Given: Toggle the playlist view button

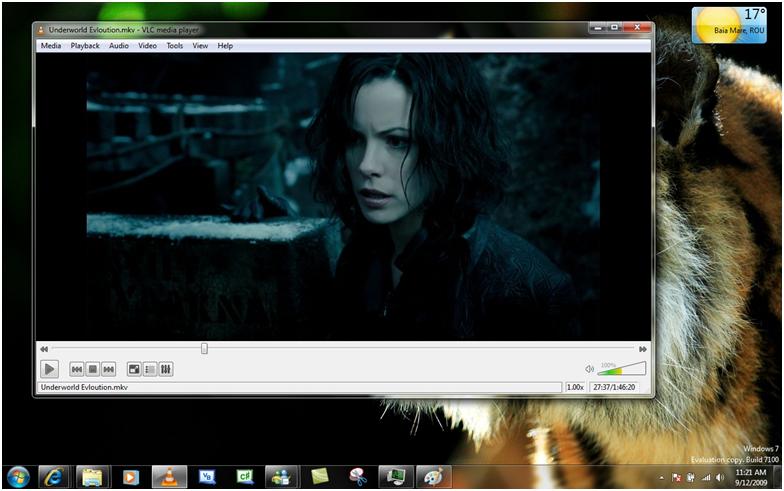Looking at the screenshot, I should click(x=150, y=369).
